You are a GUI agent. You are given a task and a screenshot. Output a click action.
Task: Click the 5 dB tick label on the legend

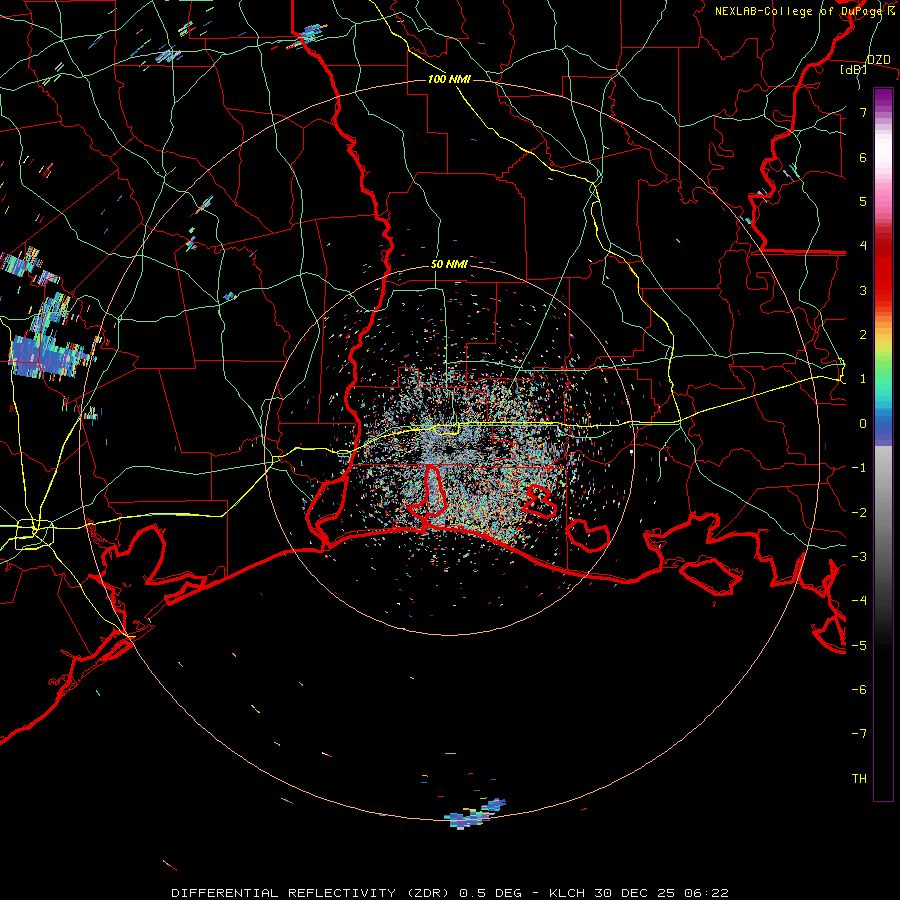[863, 201]
